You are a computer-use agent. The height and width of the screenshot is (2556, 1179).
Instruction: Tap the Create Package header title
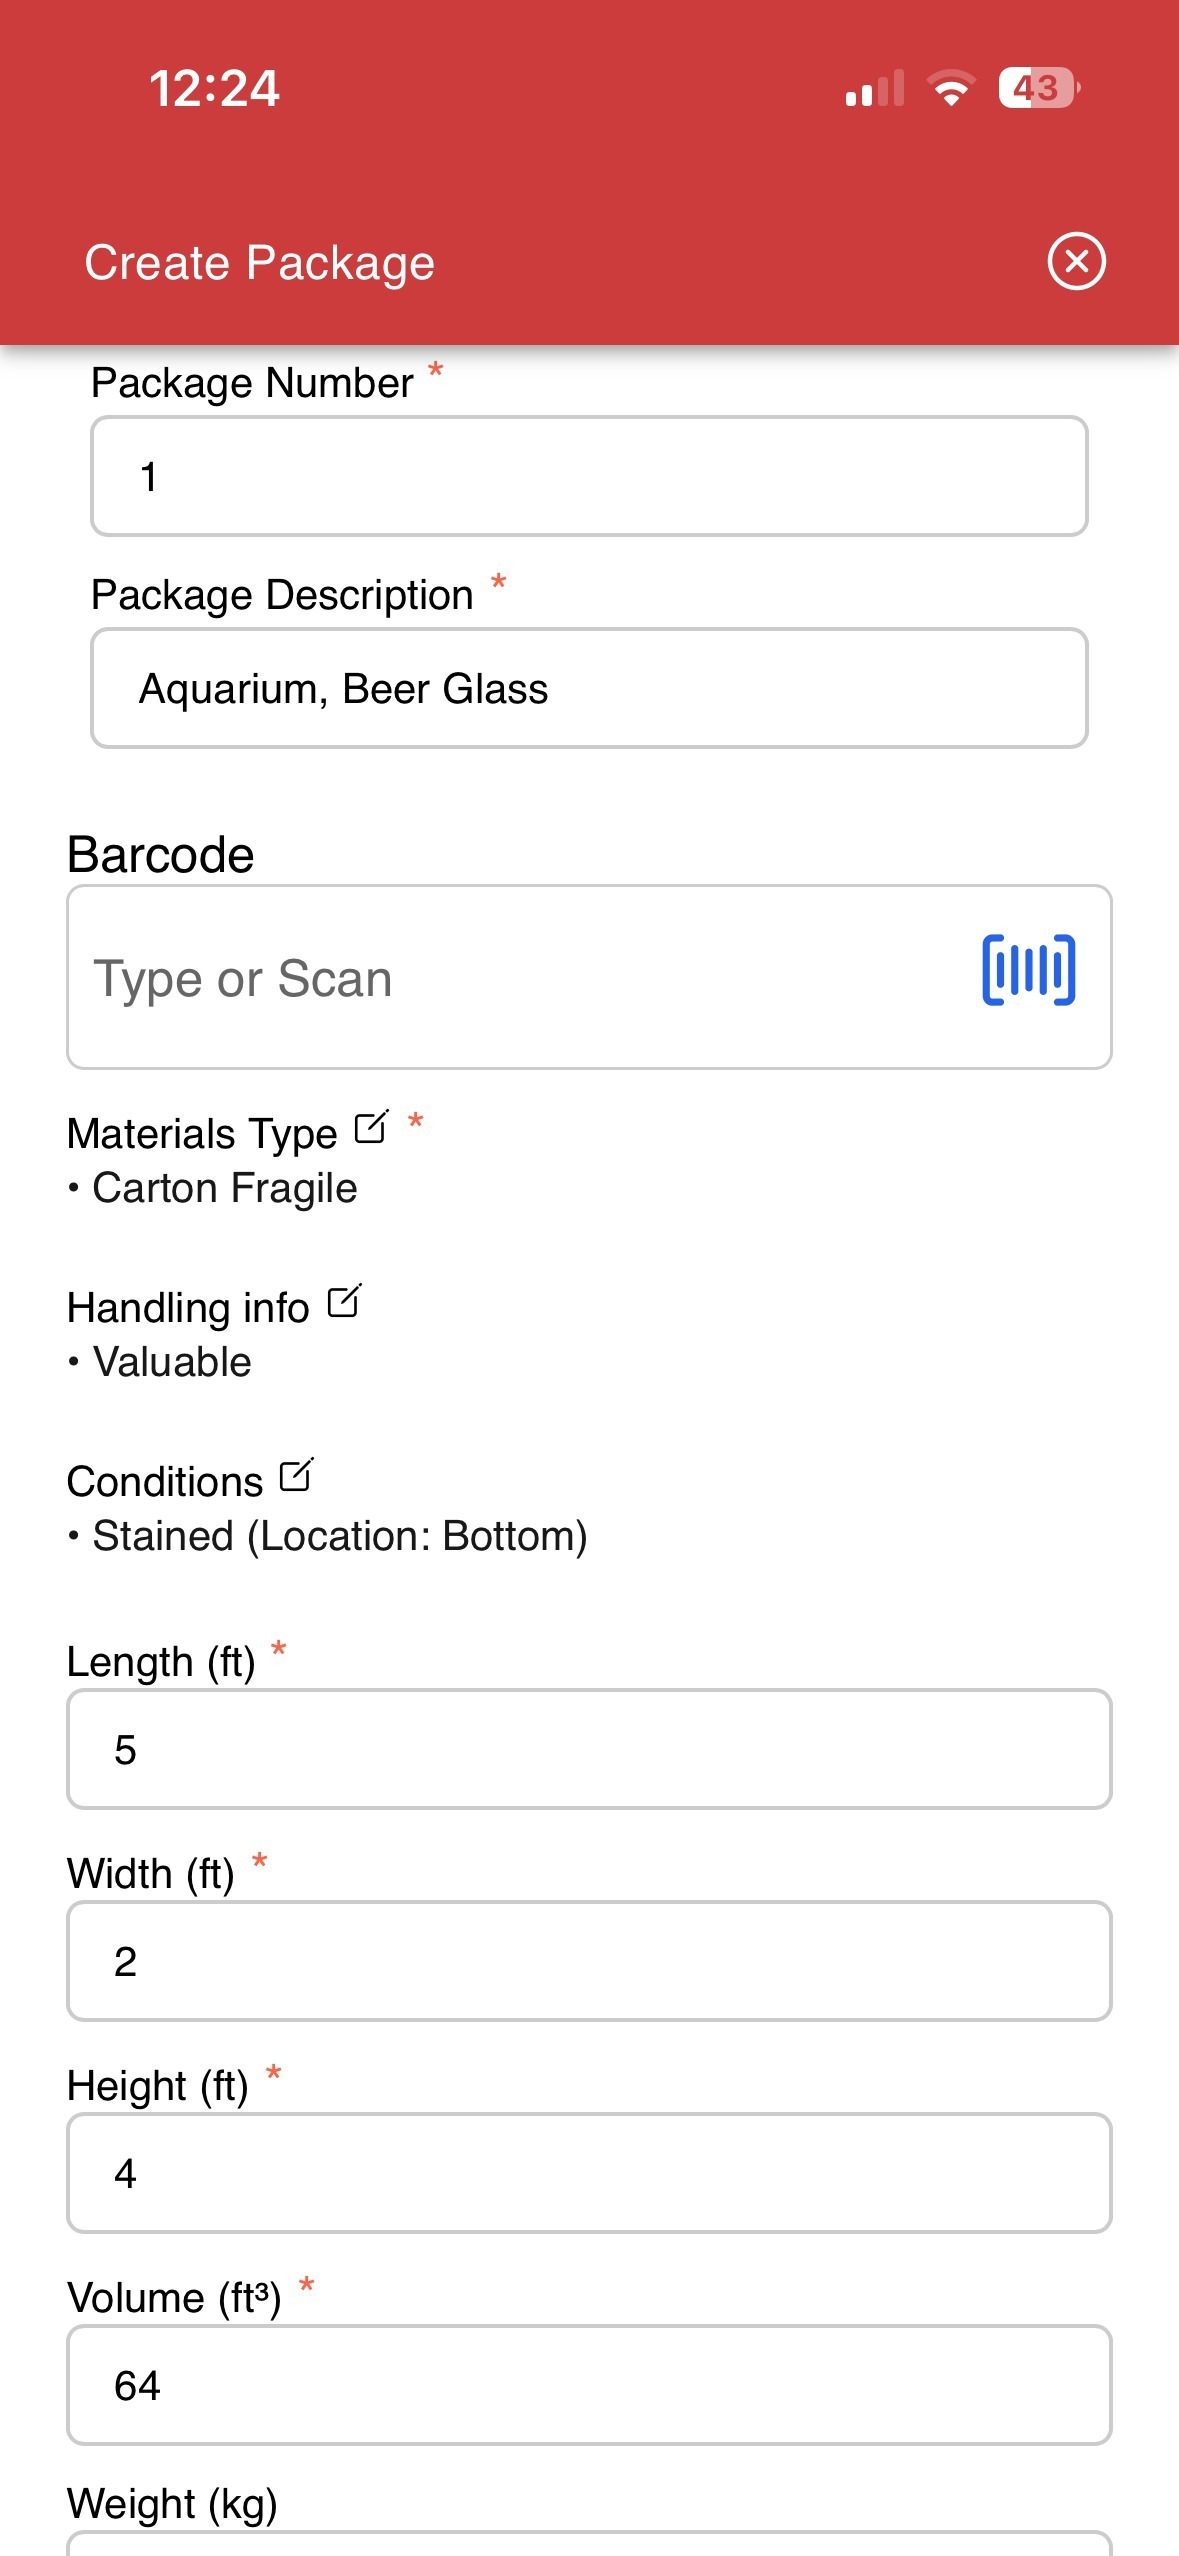click(259, 263)
